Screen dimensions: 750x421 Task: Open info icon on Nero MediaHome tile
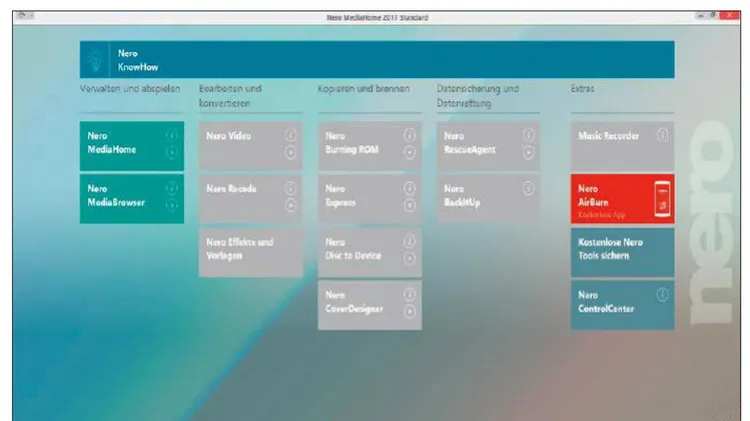pos(171,135)
